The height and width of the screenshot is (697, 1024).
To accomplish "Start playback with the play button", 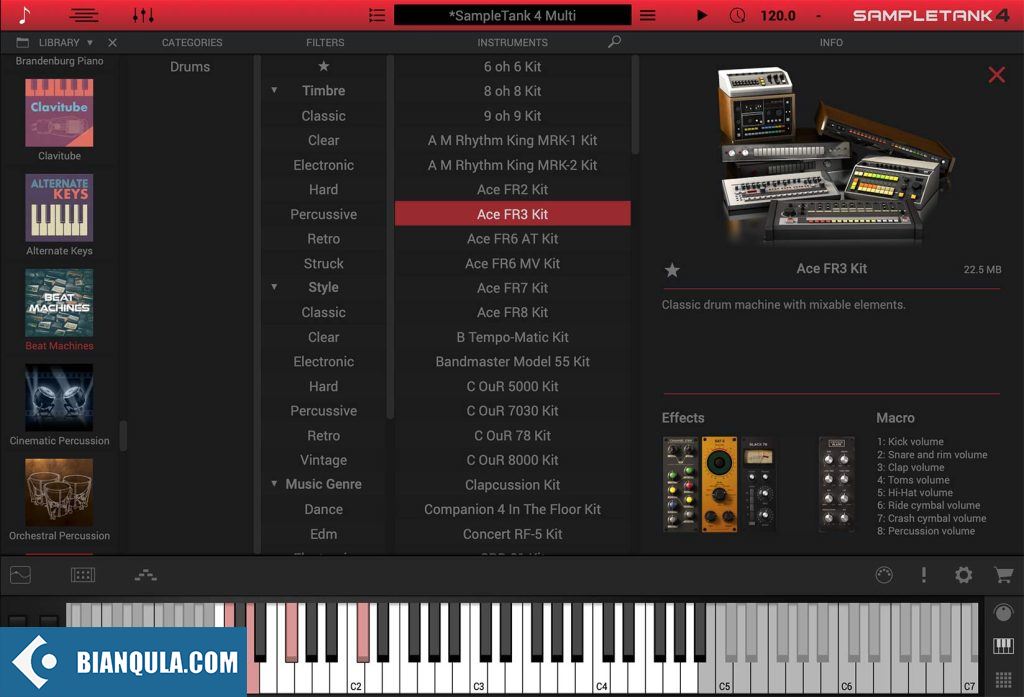I will [x=702, y=15].
